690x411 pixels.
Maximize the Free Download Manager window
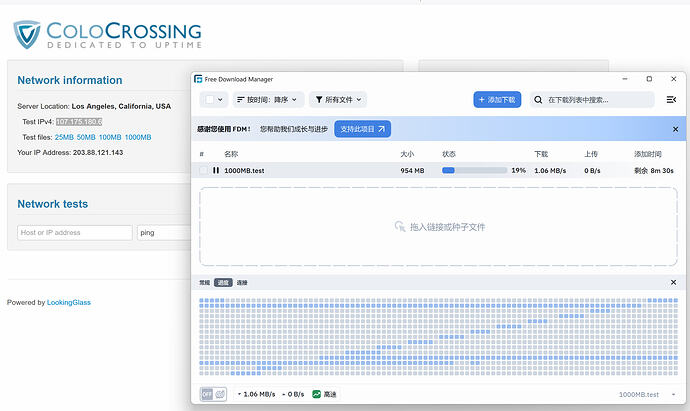(649, 79)
